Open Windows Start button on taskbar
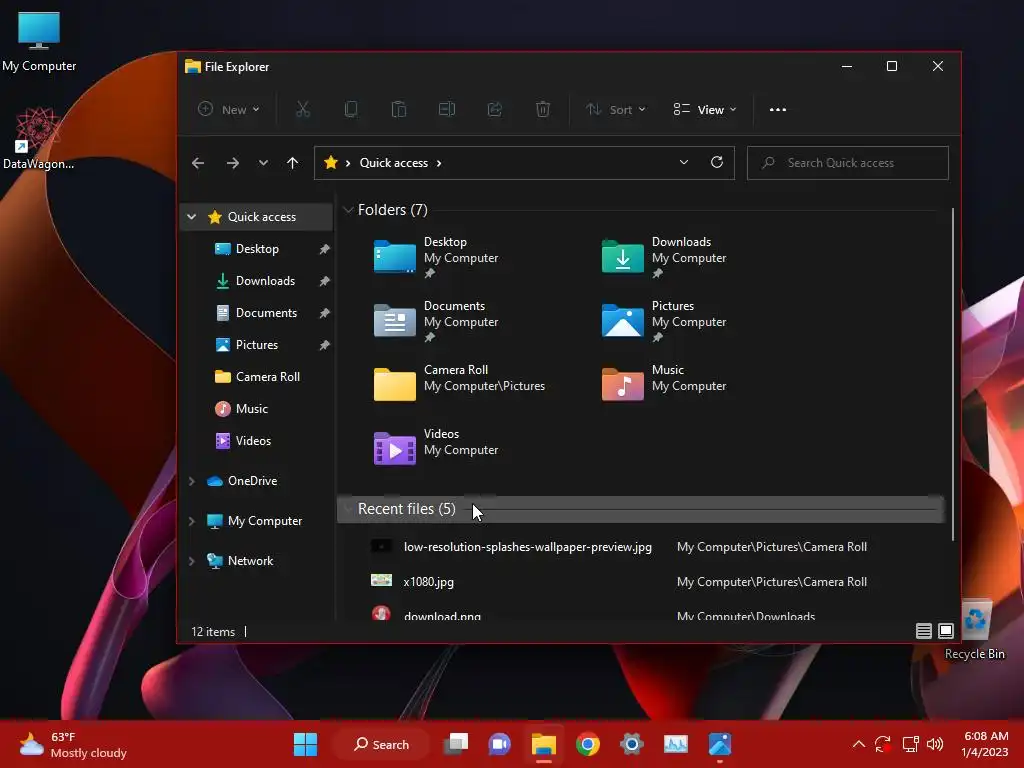 [305, 744]
